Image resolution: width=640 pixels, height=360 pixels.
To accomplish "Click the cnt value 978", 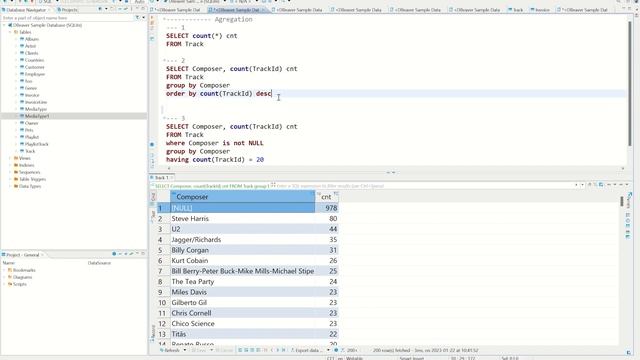I will pyautogui.click(x=327, y=208).
